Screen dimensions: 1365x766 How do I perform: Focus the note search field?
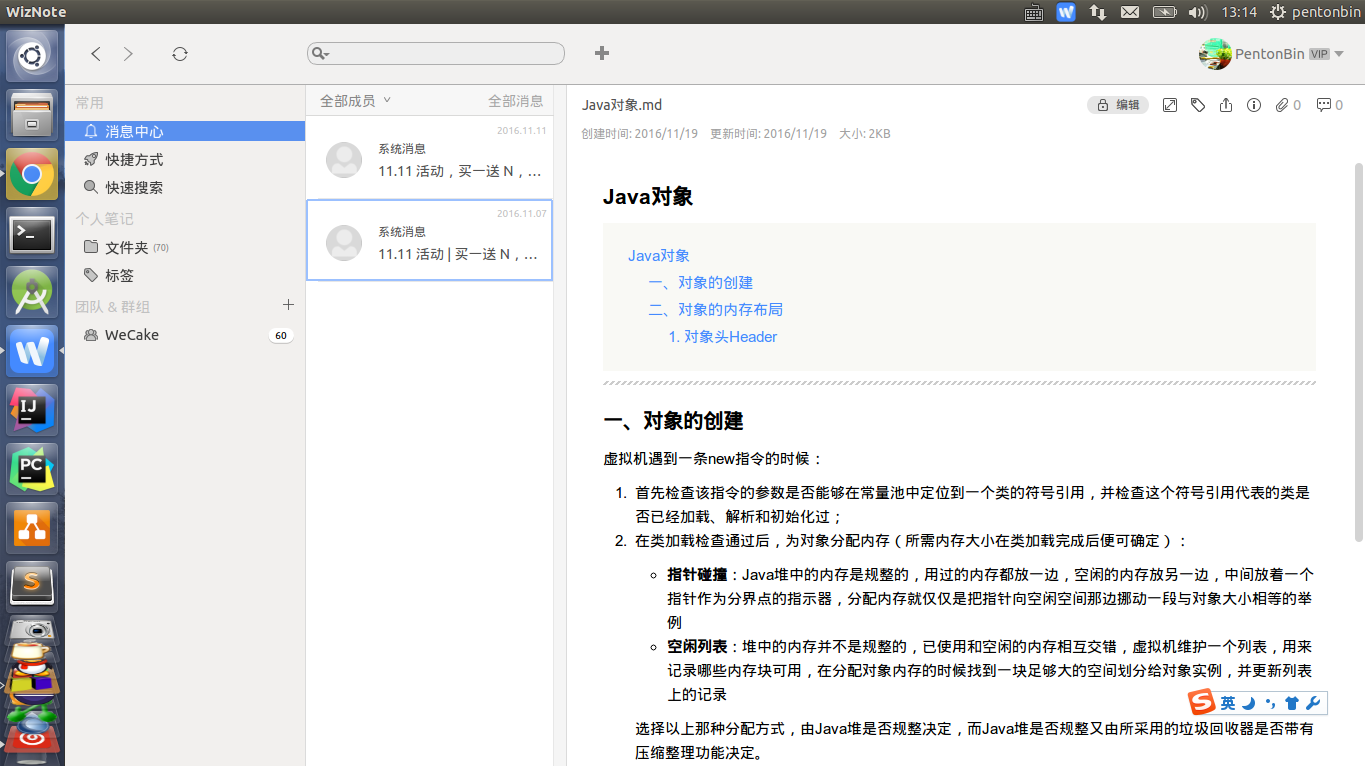point(436,54)
